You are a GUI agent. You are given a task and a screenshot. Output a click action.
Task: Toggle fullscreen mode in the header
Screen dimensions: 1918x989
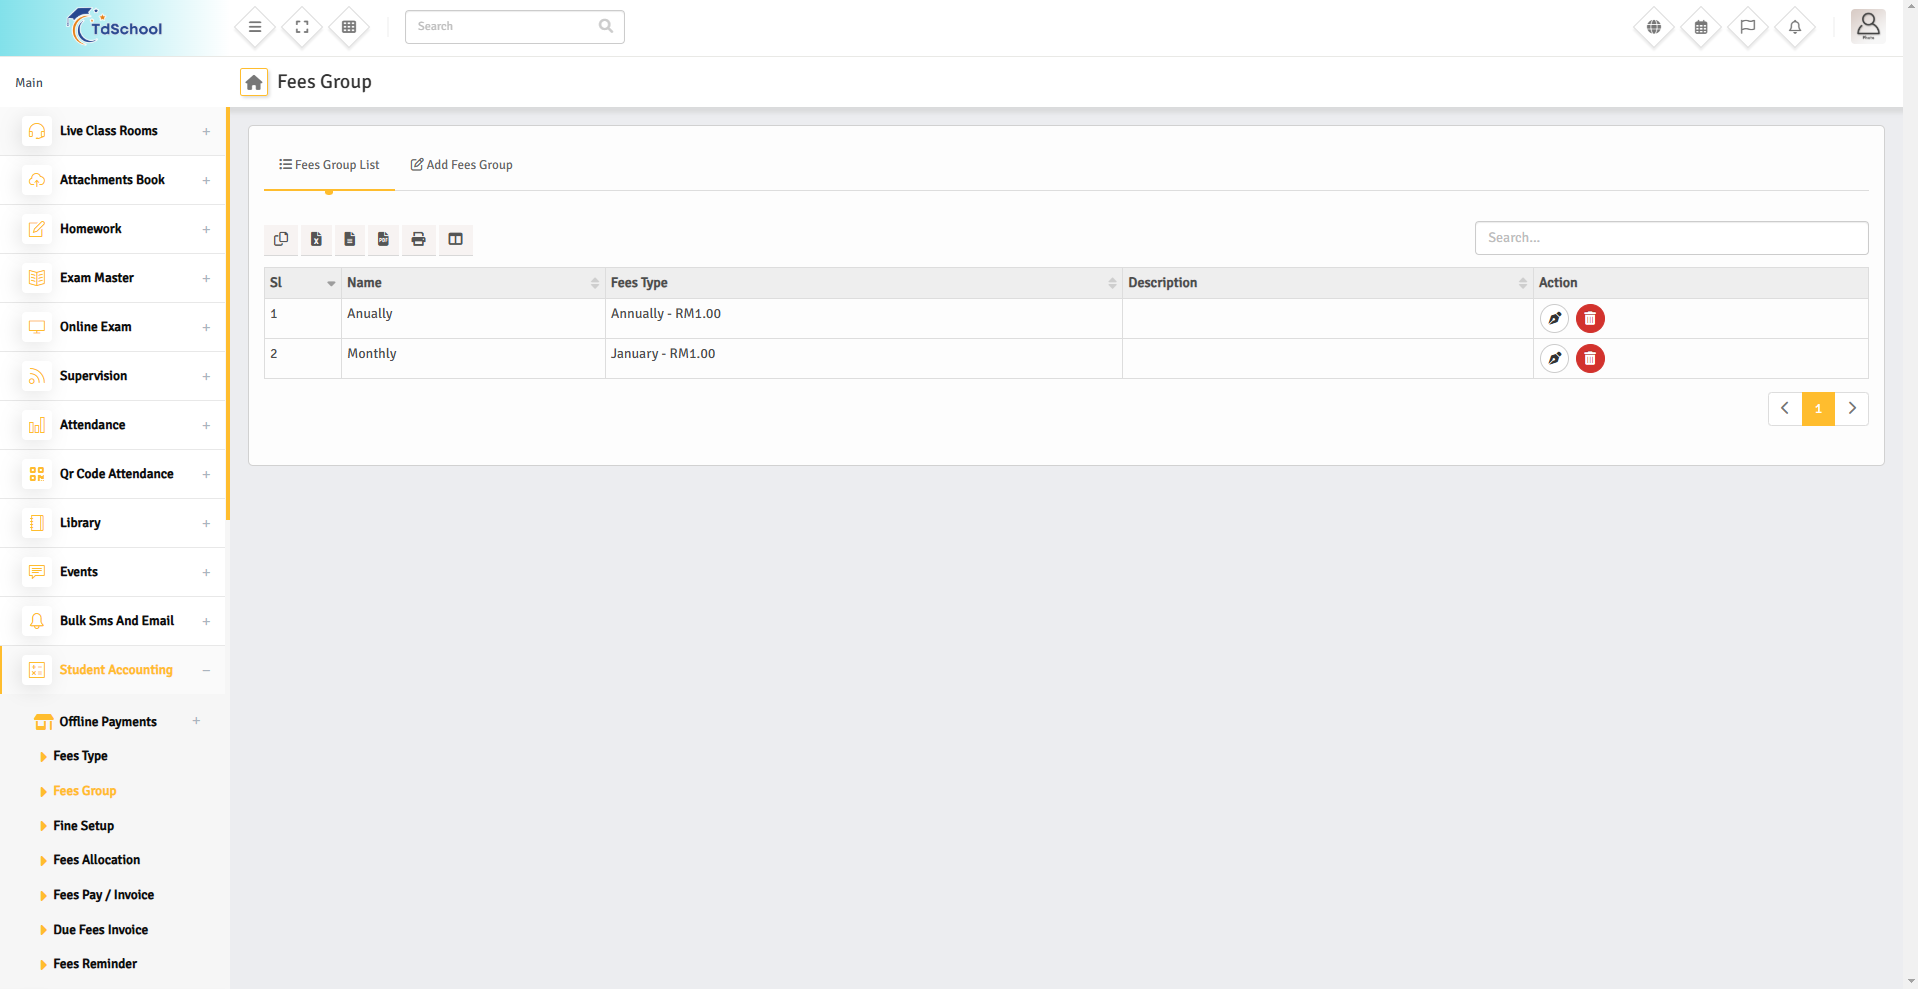pos(302,27)
